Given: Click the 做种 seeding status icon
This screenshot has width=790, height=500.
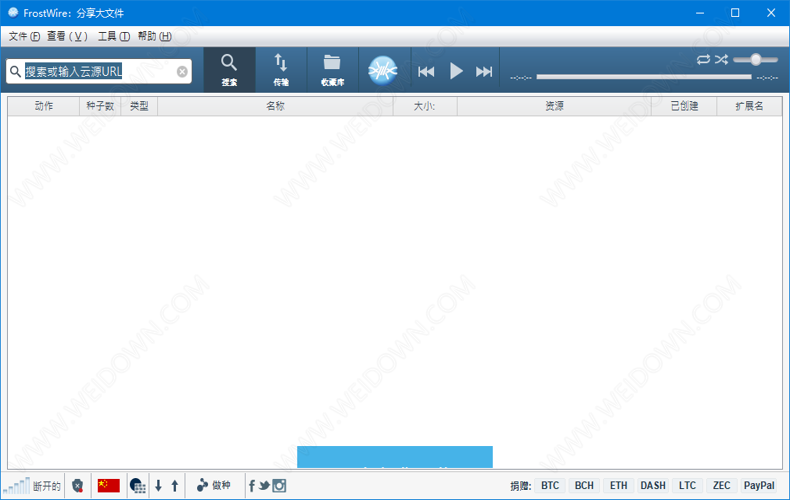Looking at the screenshot, I should tap(213, 485).
